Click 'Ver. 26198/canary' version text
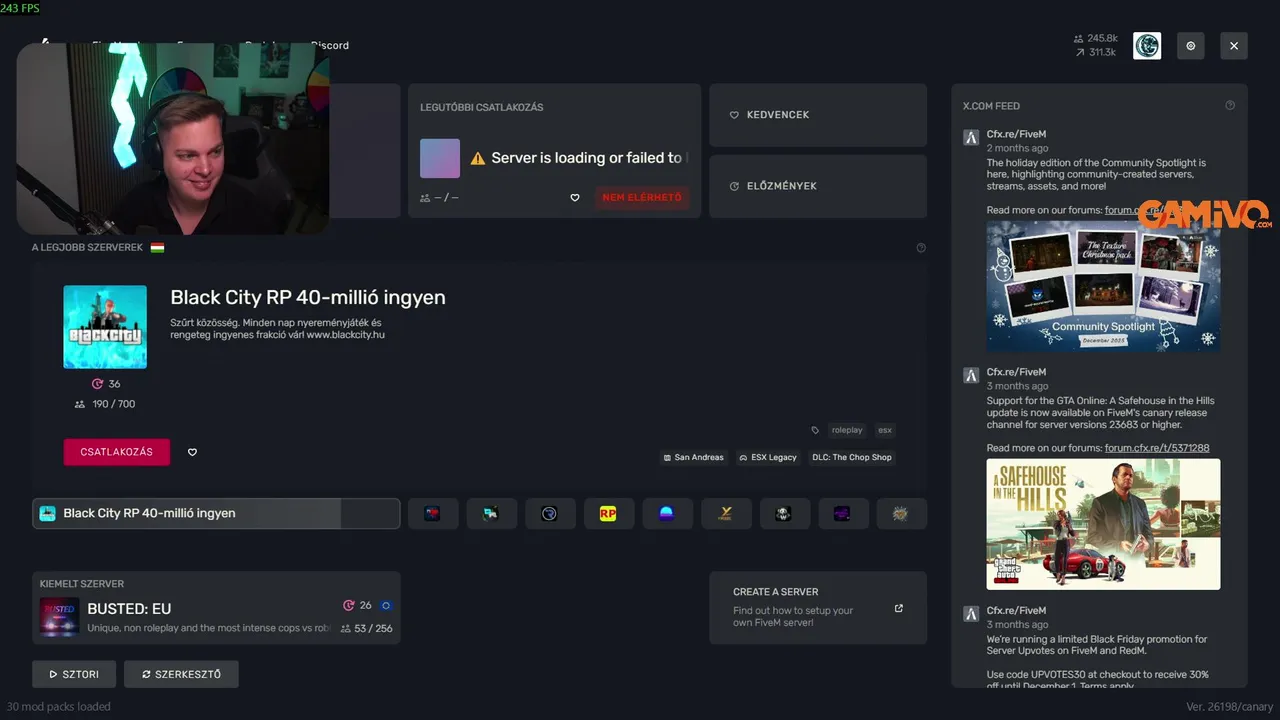This screenshot has height=720, width=1280. (1229, 706)
